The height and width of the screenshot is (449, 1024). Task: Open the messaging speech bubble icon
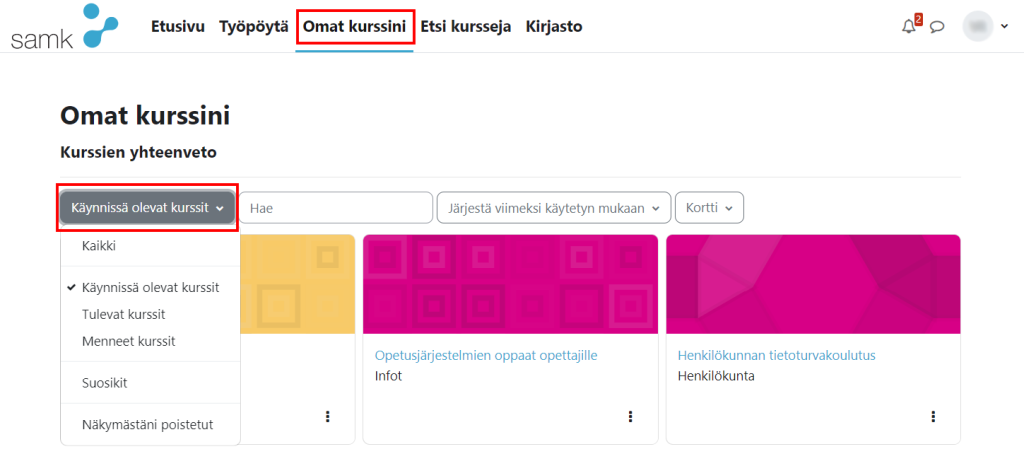click(x=937, y=27)
